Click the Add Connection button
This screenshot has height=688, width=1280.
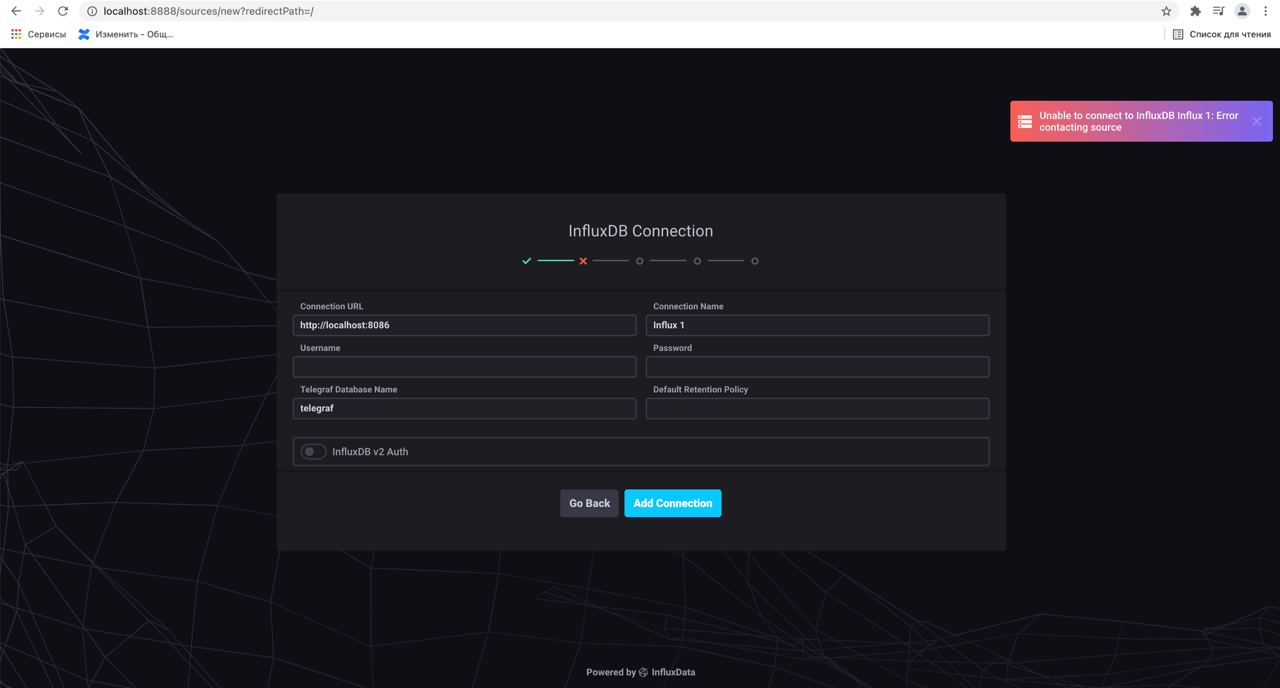point(673,503)
